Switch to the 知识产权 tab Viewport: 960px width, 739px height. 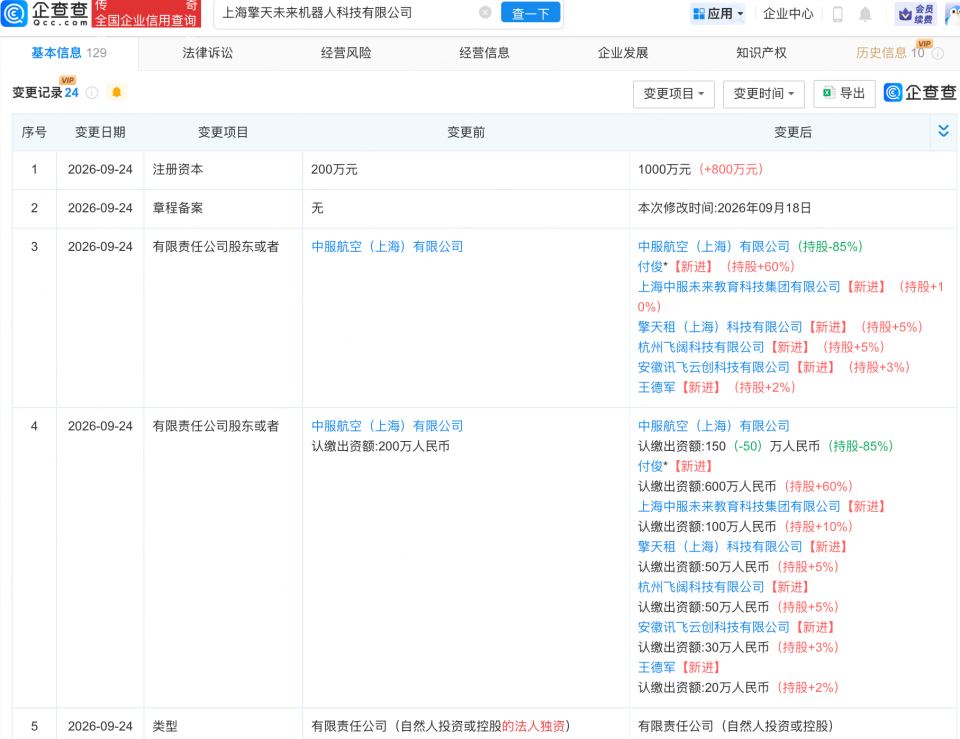(761, 53)
